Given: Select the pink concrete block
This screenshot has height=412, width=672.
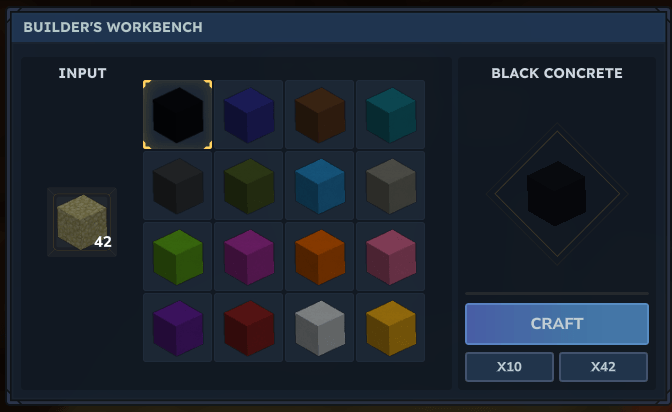Looking at the screenshot, I should point(390,256).
